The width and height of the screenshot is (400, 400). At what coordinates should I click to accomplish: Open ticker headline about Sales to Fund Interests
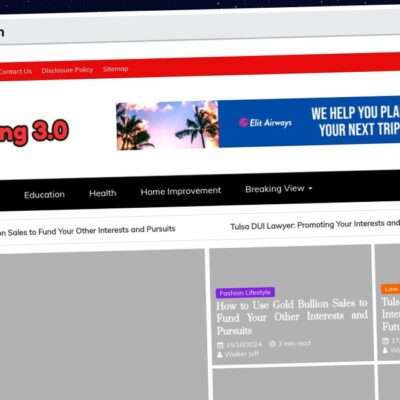click(87, 231)
